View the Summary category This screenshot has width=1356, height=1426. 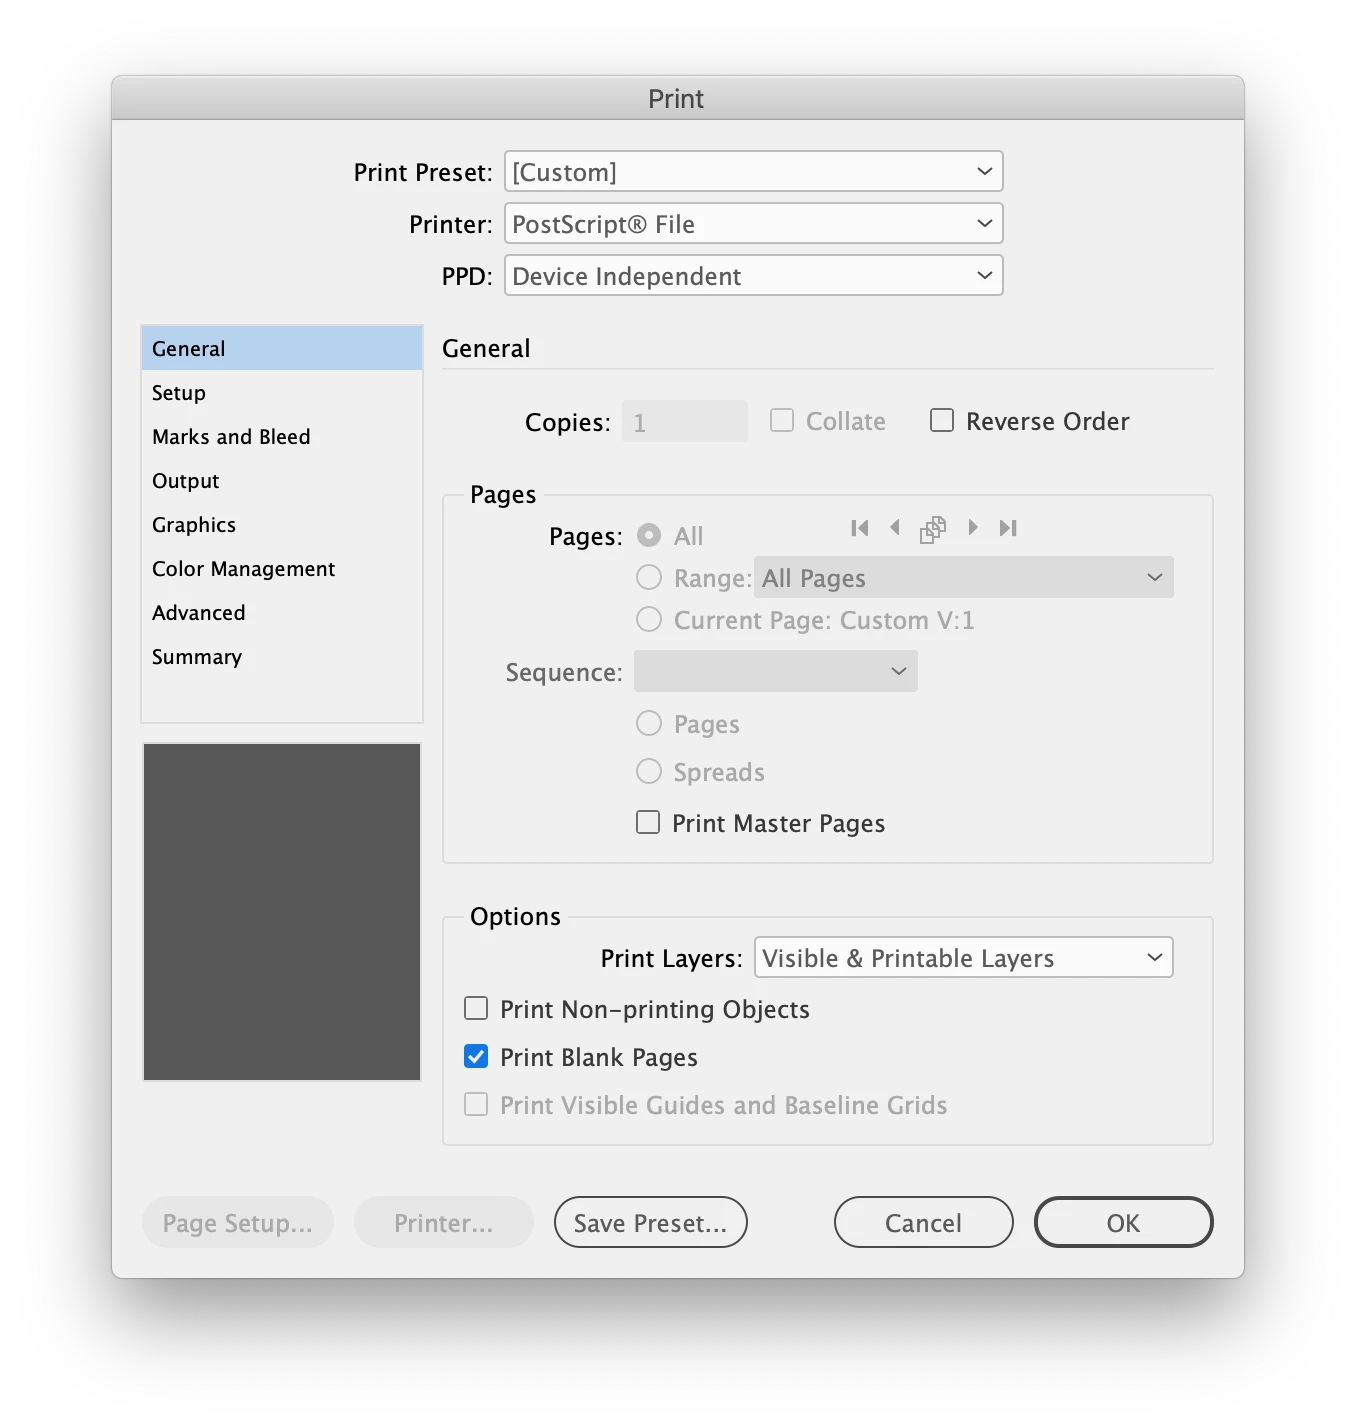282,656
